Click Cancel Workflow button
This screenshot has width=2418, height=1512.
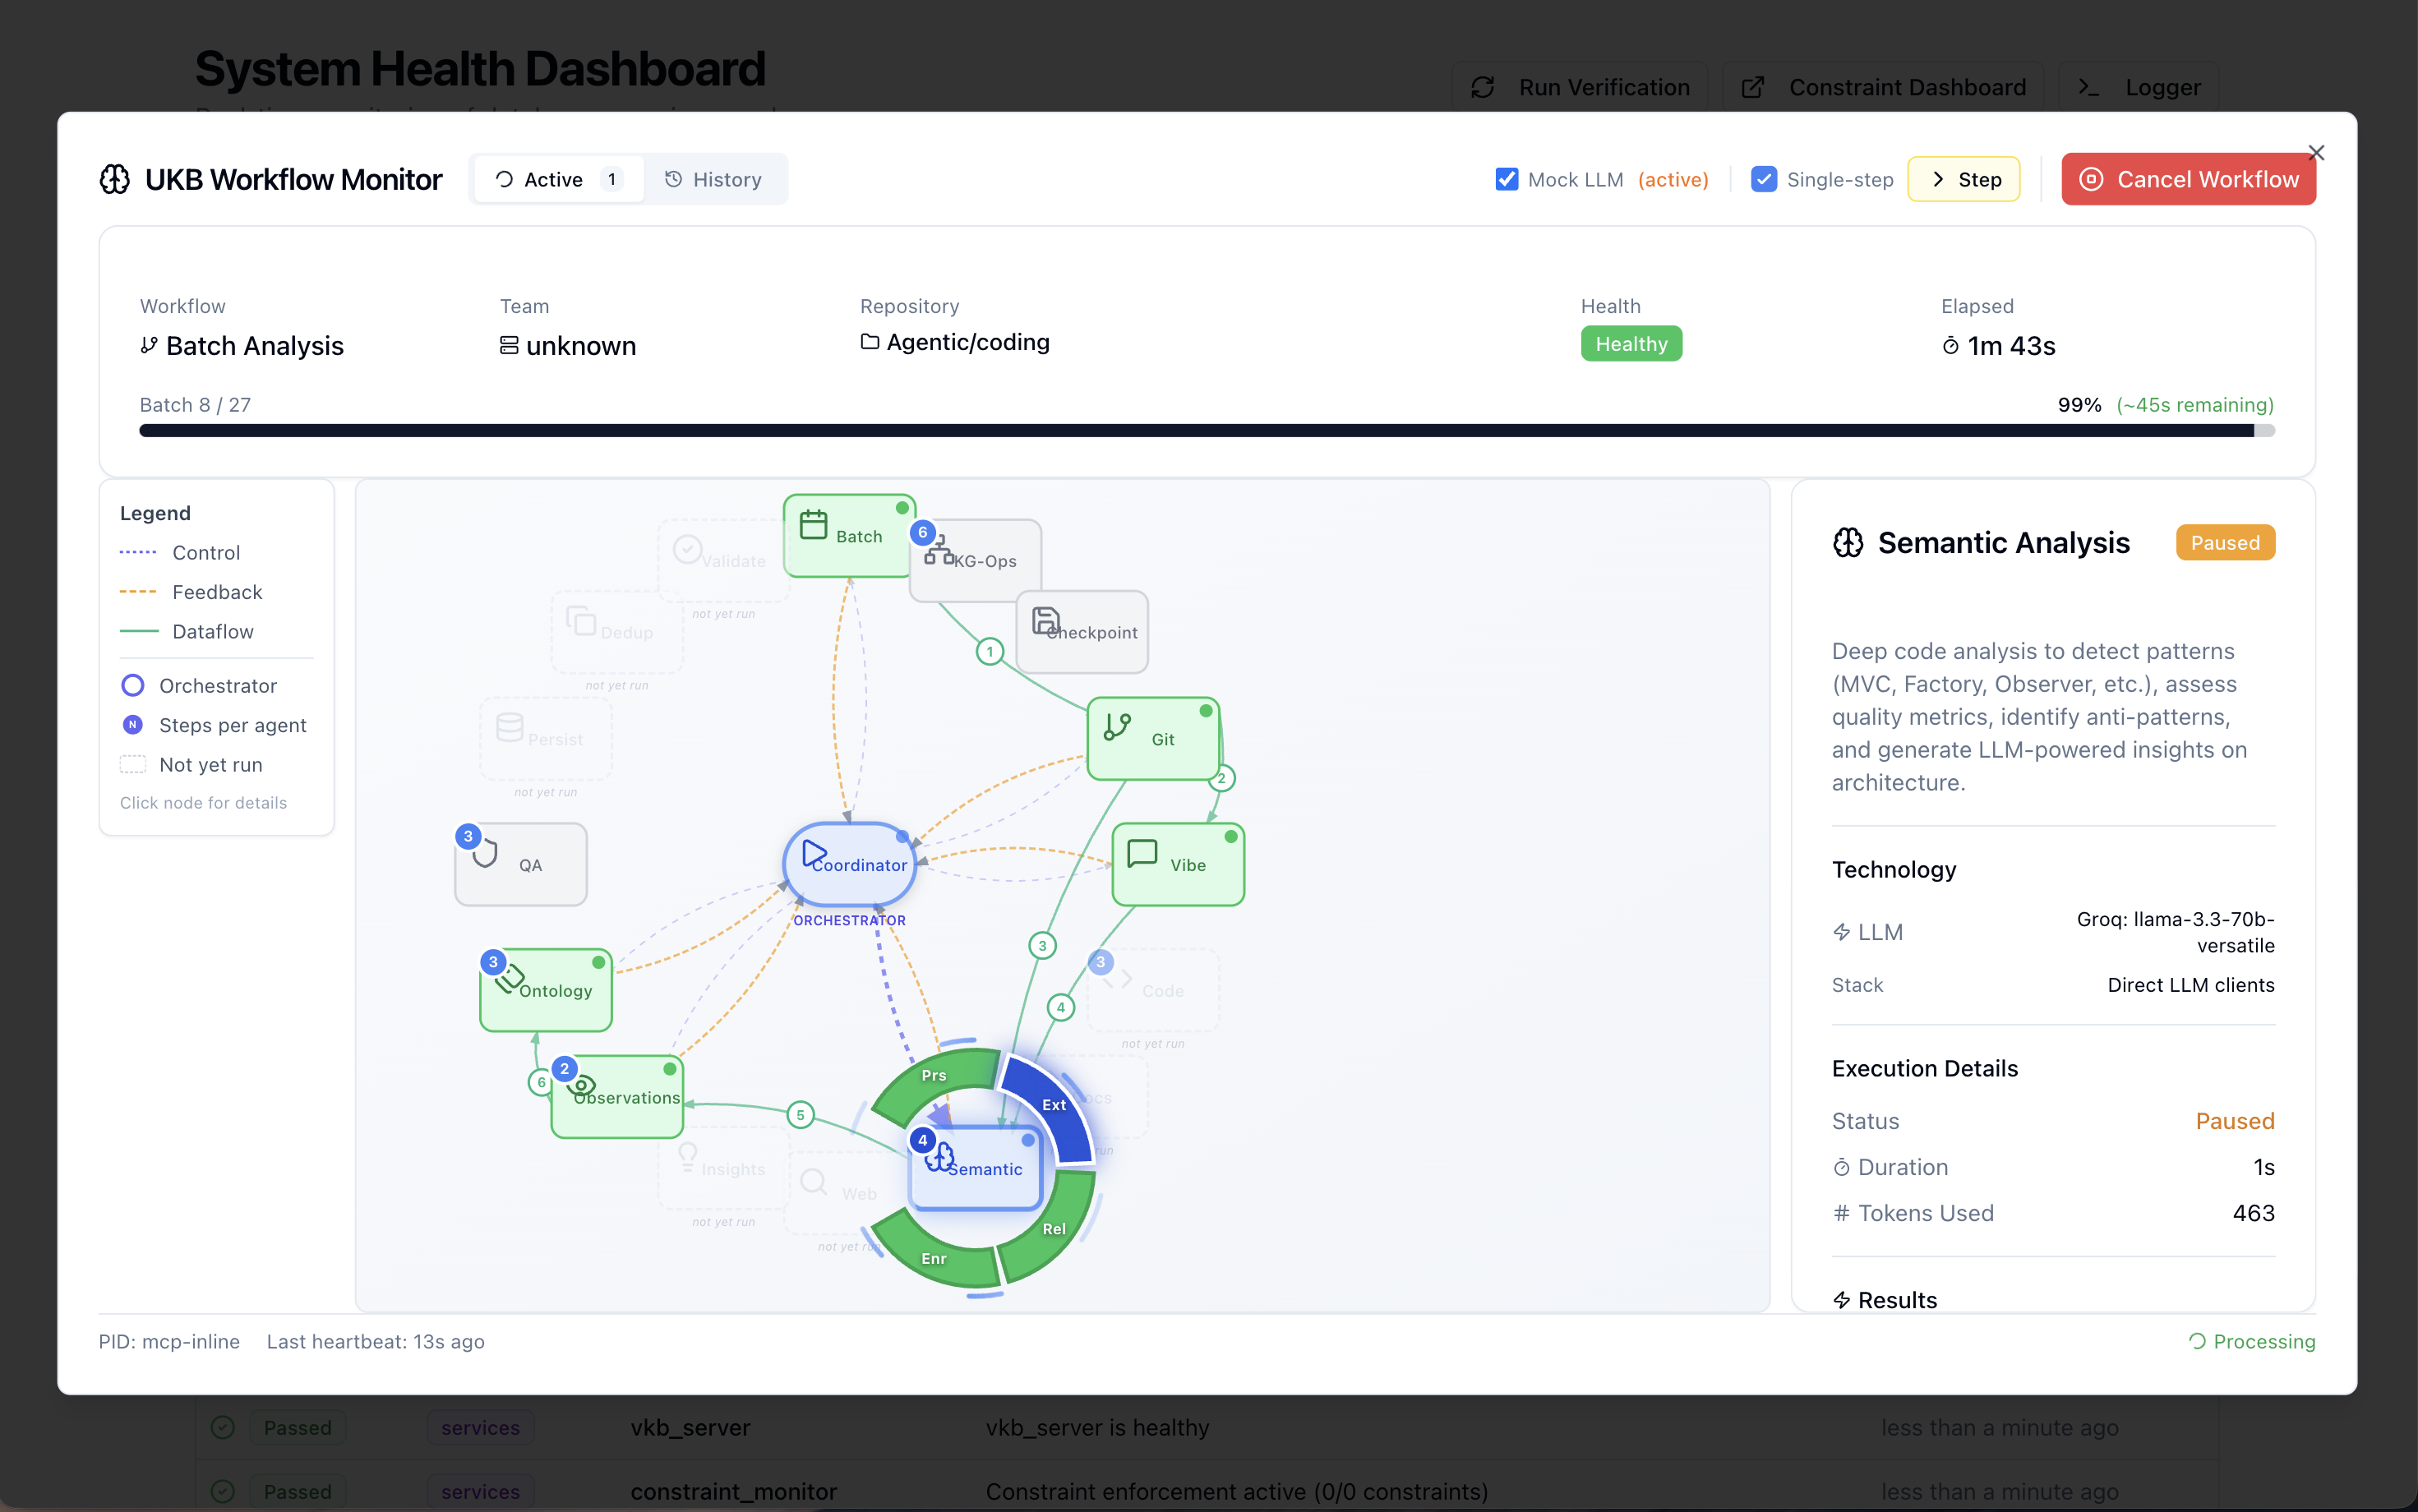[2188, 179]
